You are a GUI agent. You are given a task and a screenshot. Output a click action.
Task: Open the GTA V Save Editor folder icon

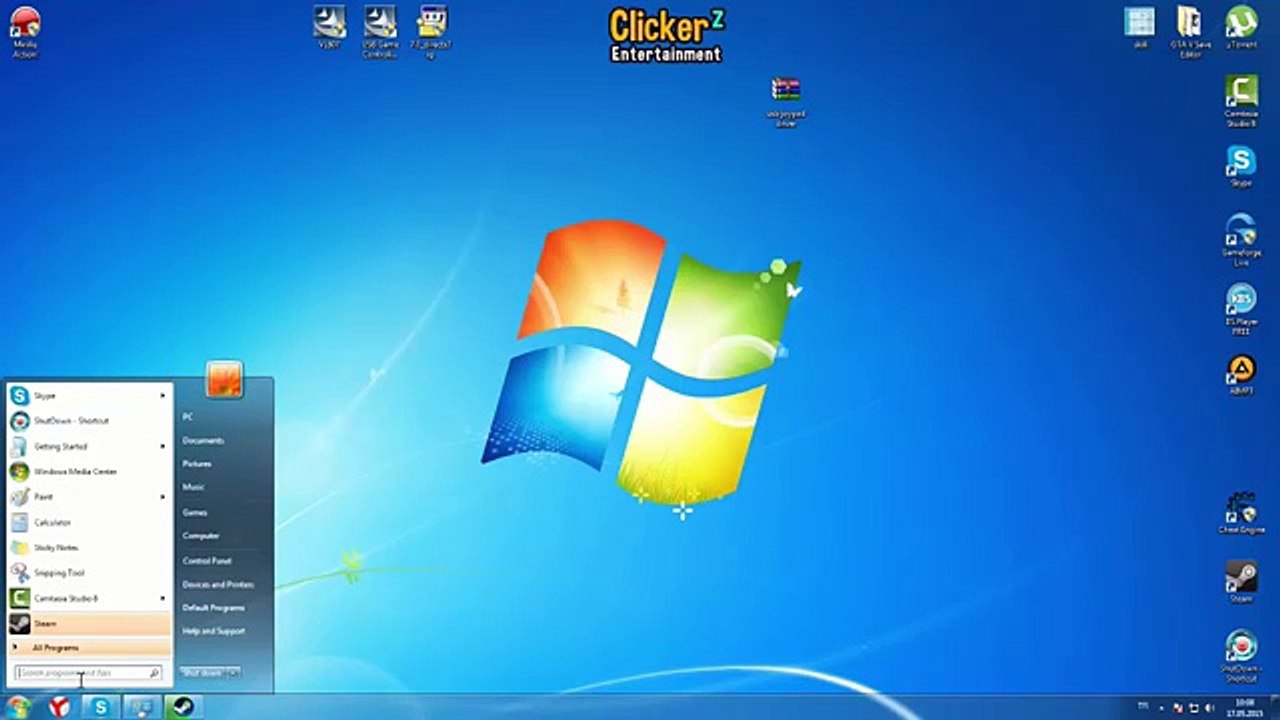(x=1190, y=32)
